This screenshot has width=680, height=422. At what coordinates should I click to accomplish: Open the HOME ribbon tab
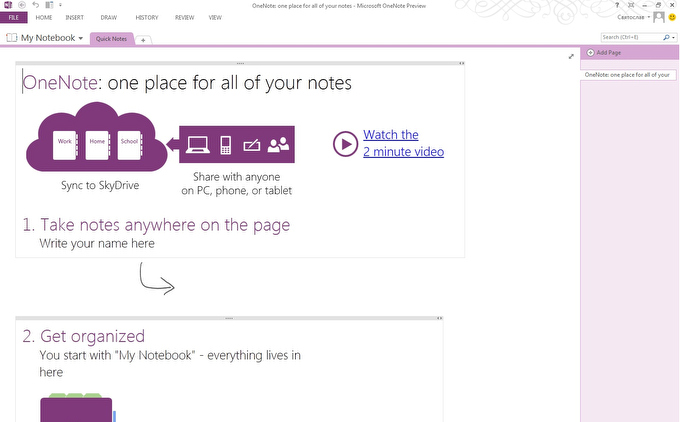(44, 18)
